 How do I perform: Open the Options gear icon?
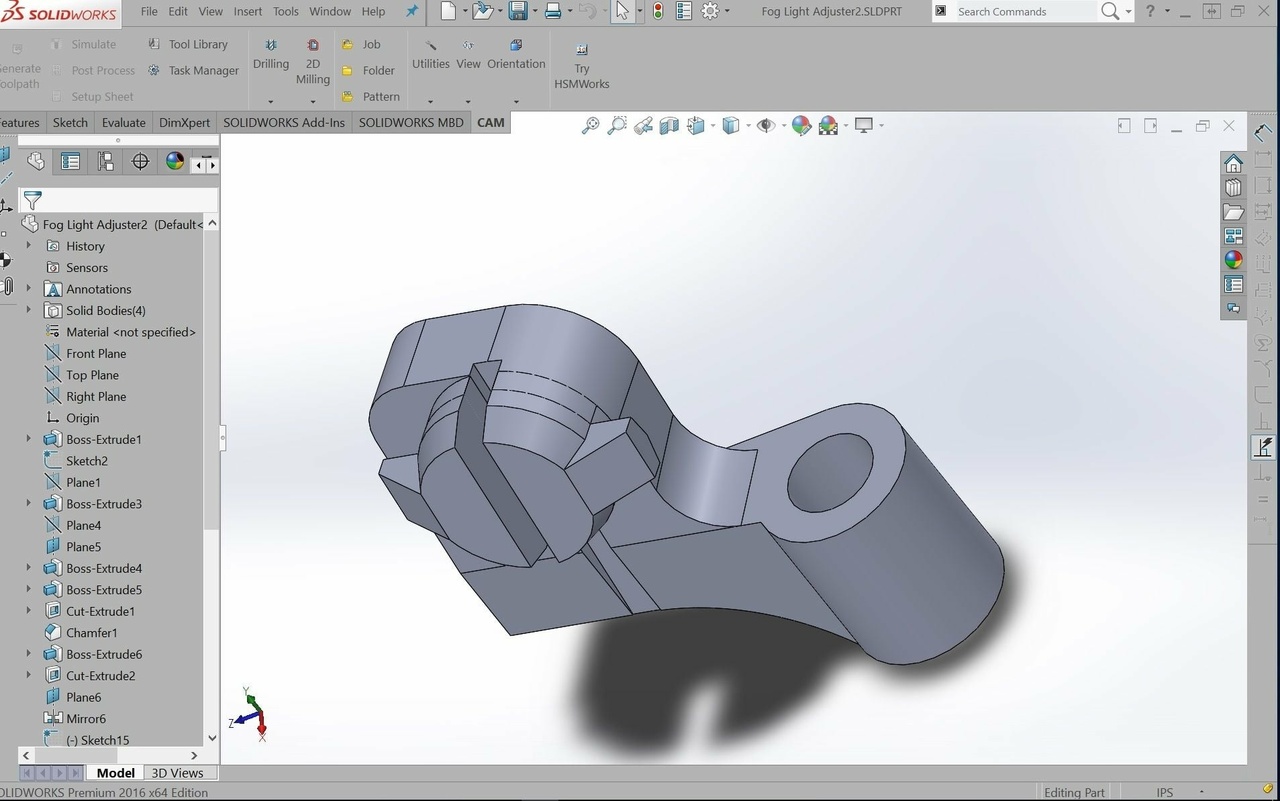tap(710, 11)
